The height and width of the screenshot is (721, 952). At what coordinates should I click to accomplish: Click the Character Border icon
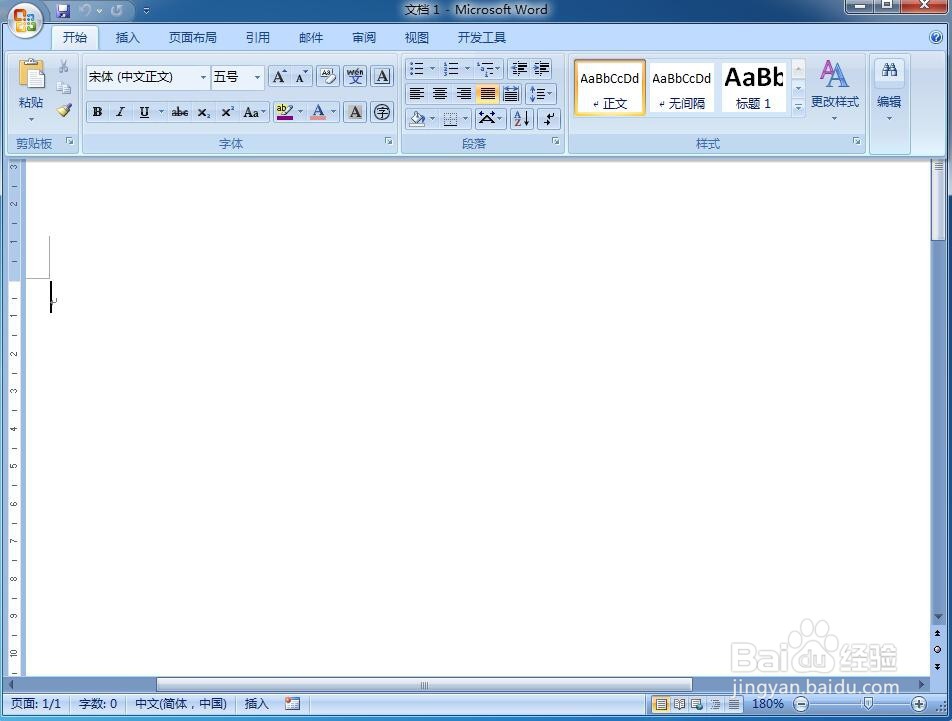(x=382, y=76)
